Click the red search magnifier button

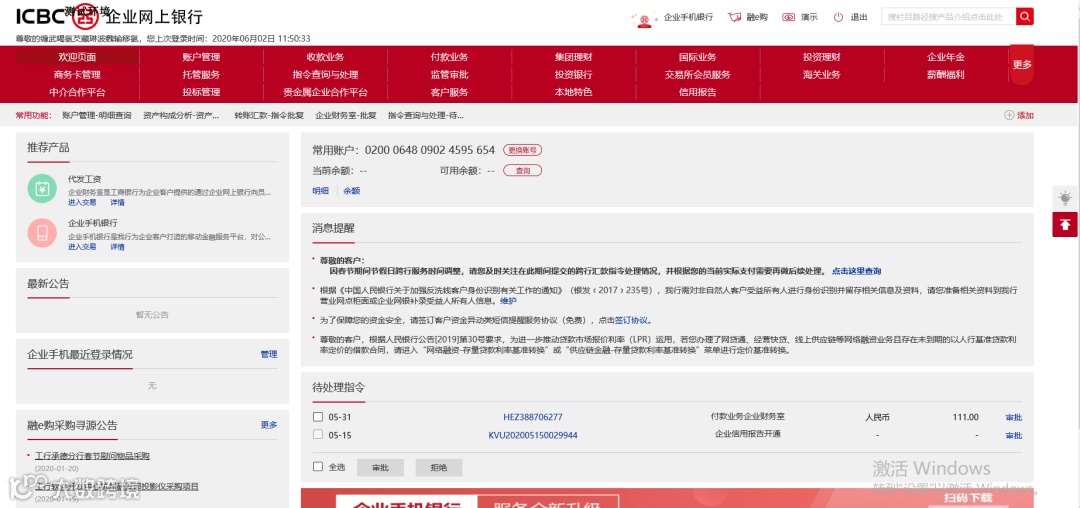[x=1025, y=17]
